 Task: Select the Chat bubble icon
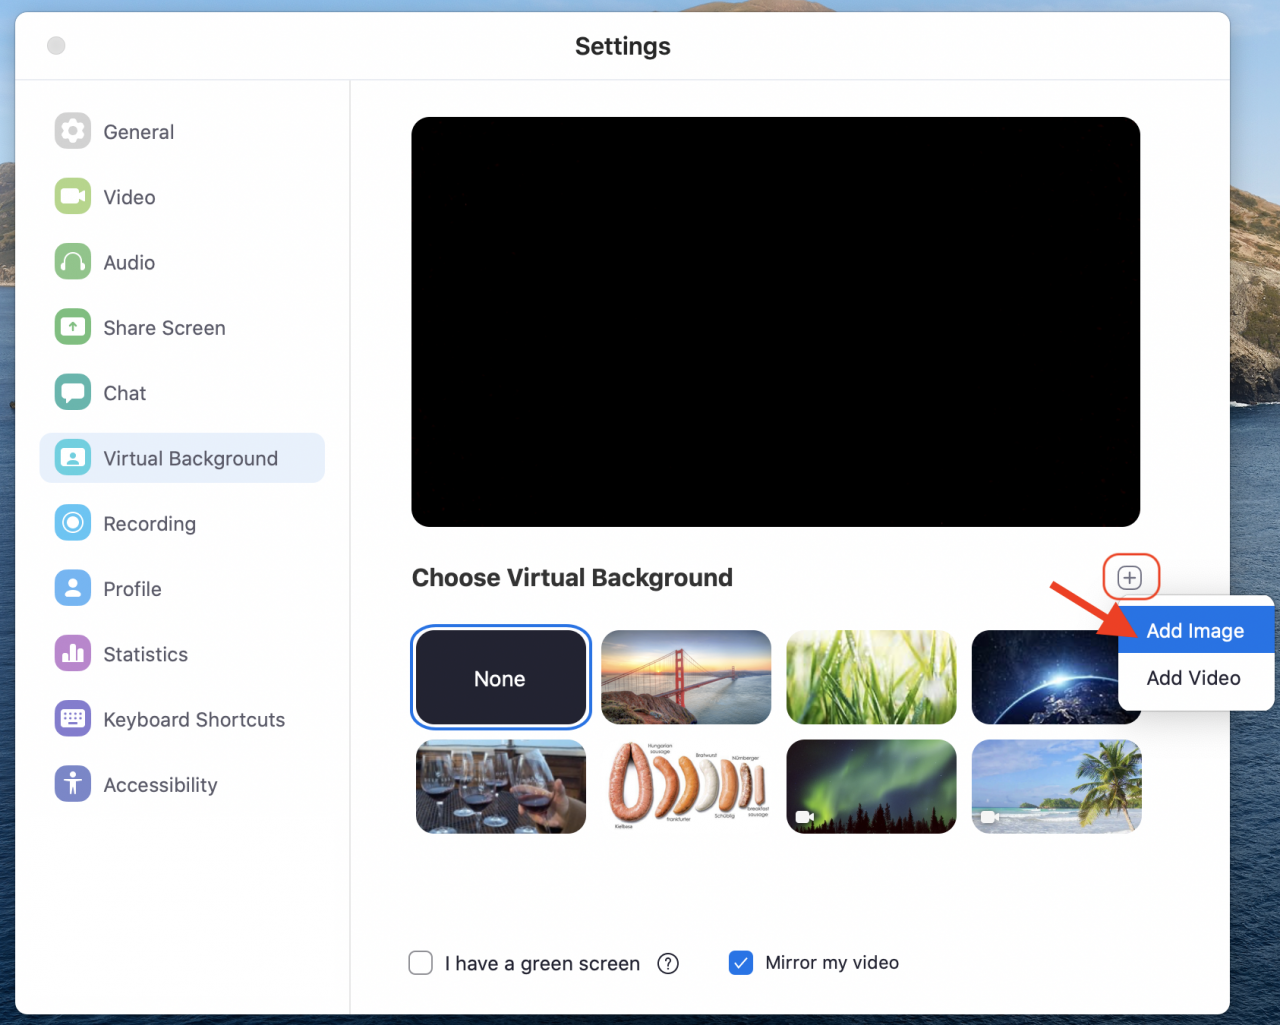point(72,392)
